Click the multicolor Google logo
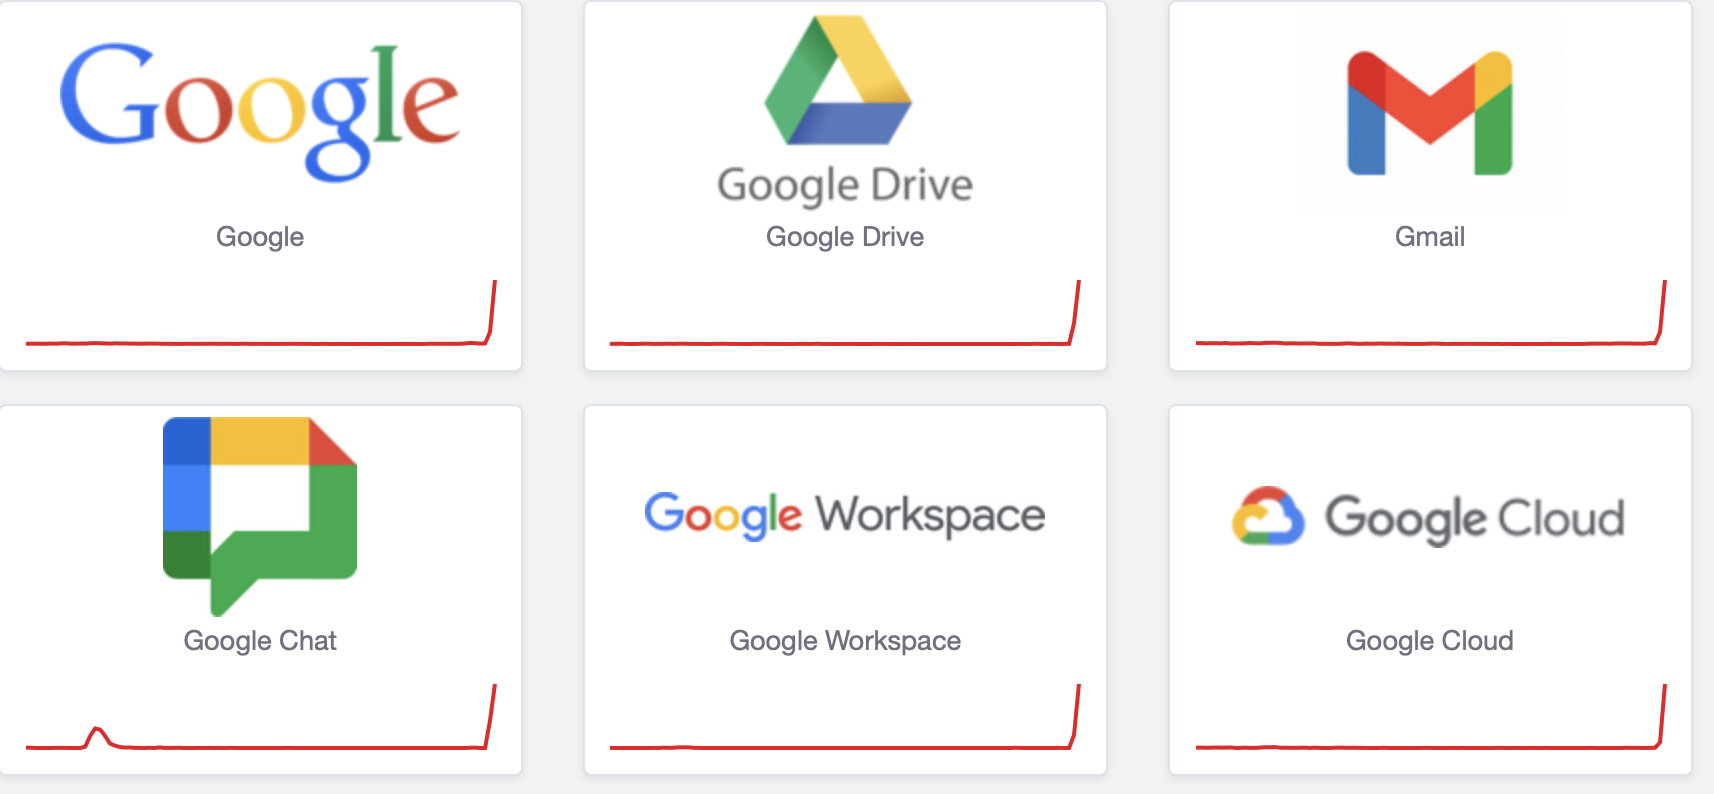The width and height of the screenshot is (1714, 794). (260, 112)
